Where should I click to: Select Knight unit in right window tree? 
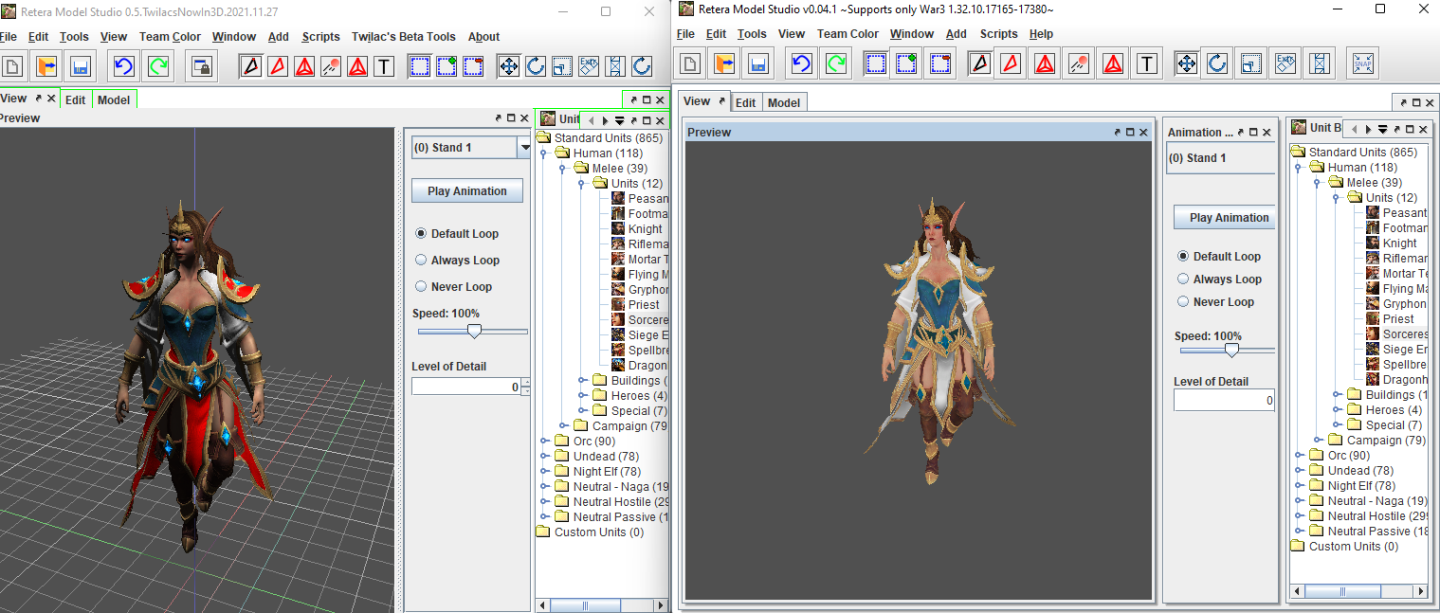pos(1400,243)
